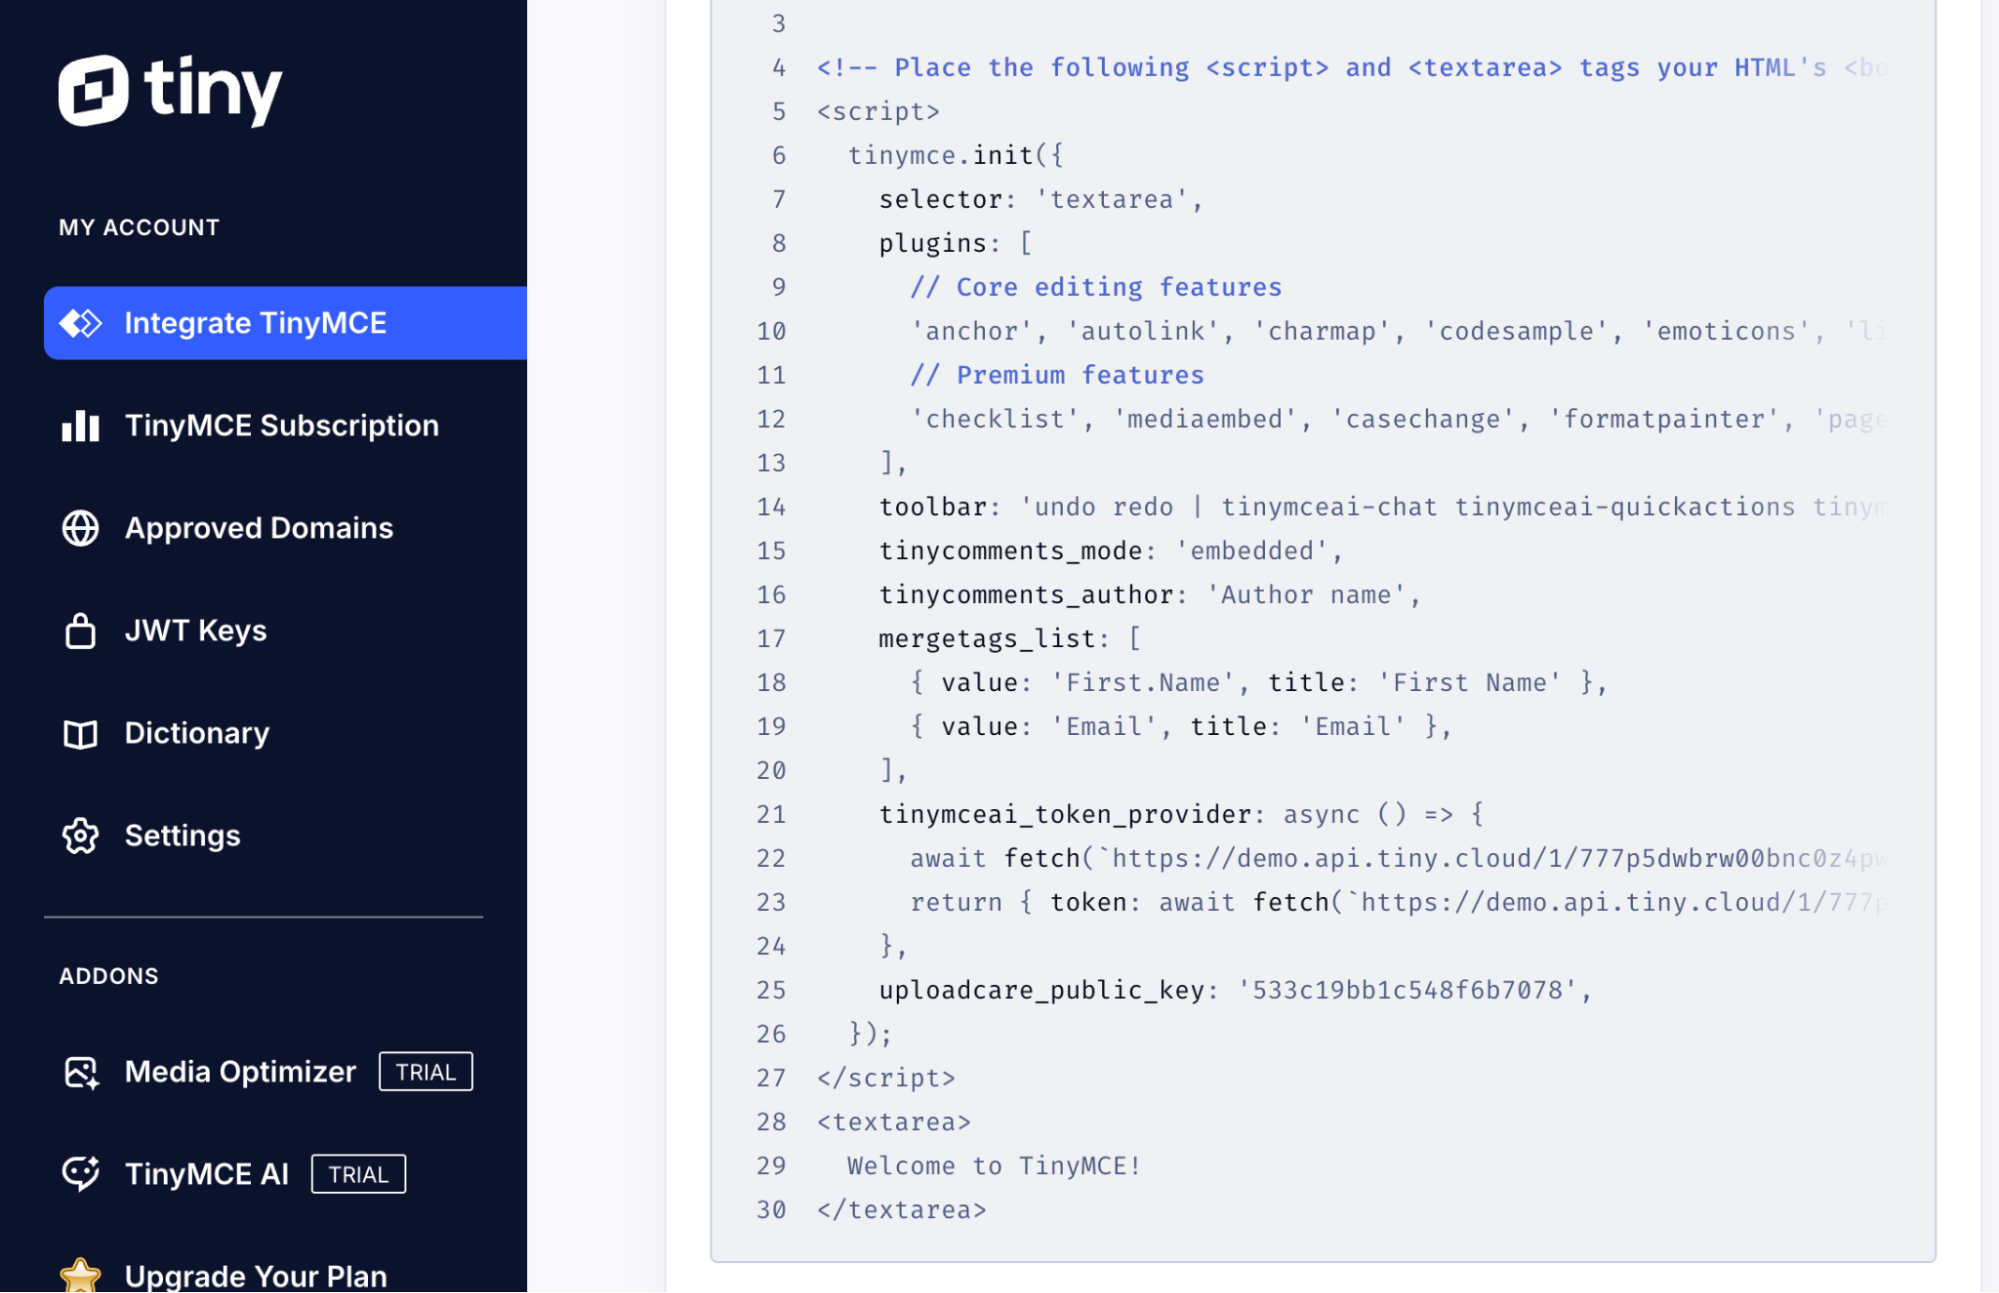Click the Integrate TinyMCE diamond icon
Image resolution: width=1999 pixels, height=1293 pixels.
pyautogui.click(x=81, y=323)
